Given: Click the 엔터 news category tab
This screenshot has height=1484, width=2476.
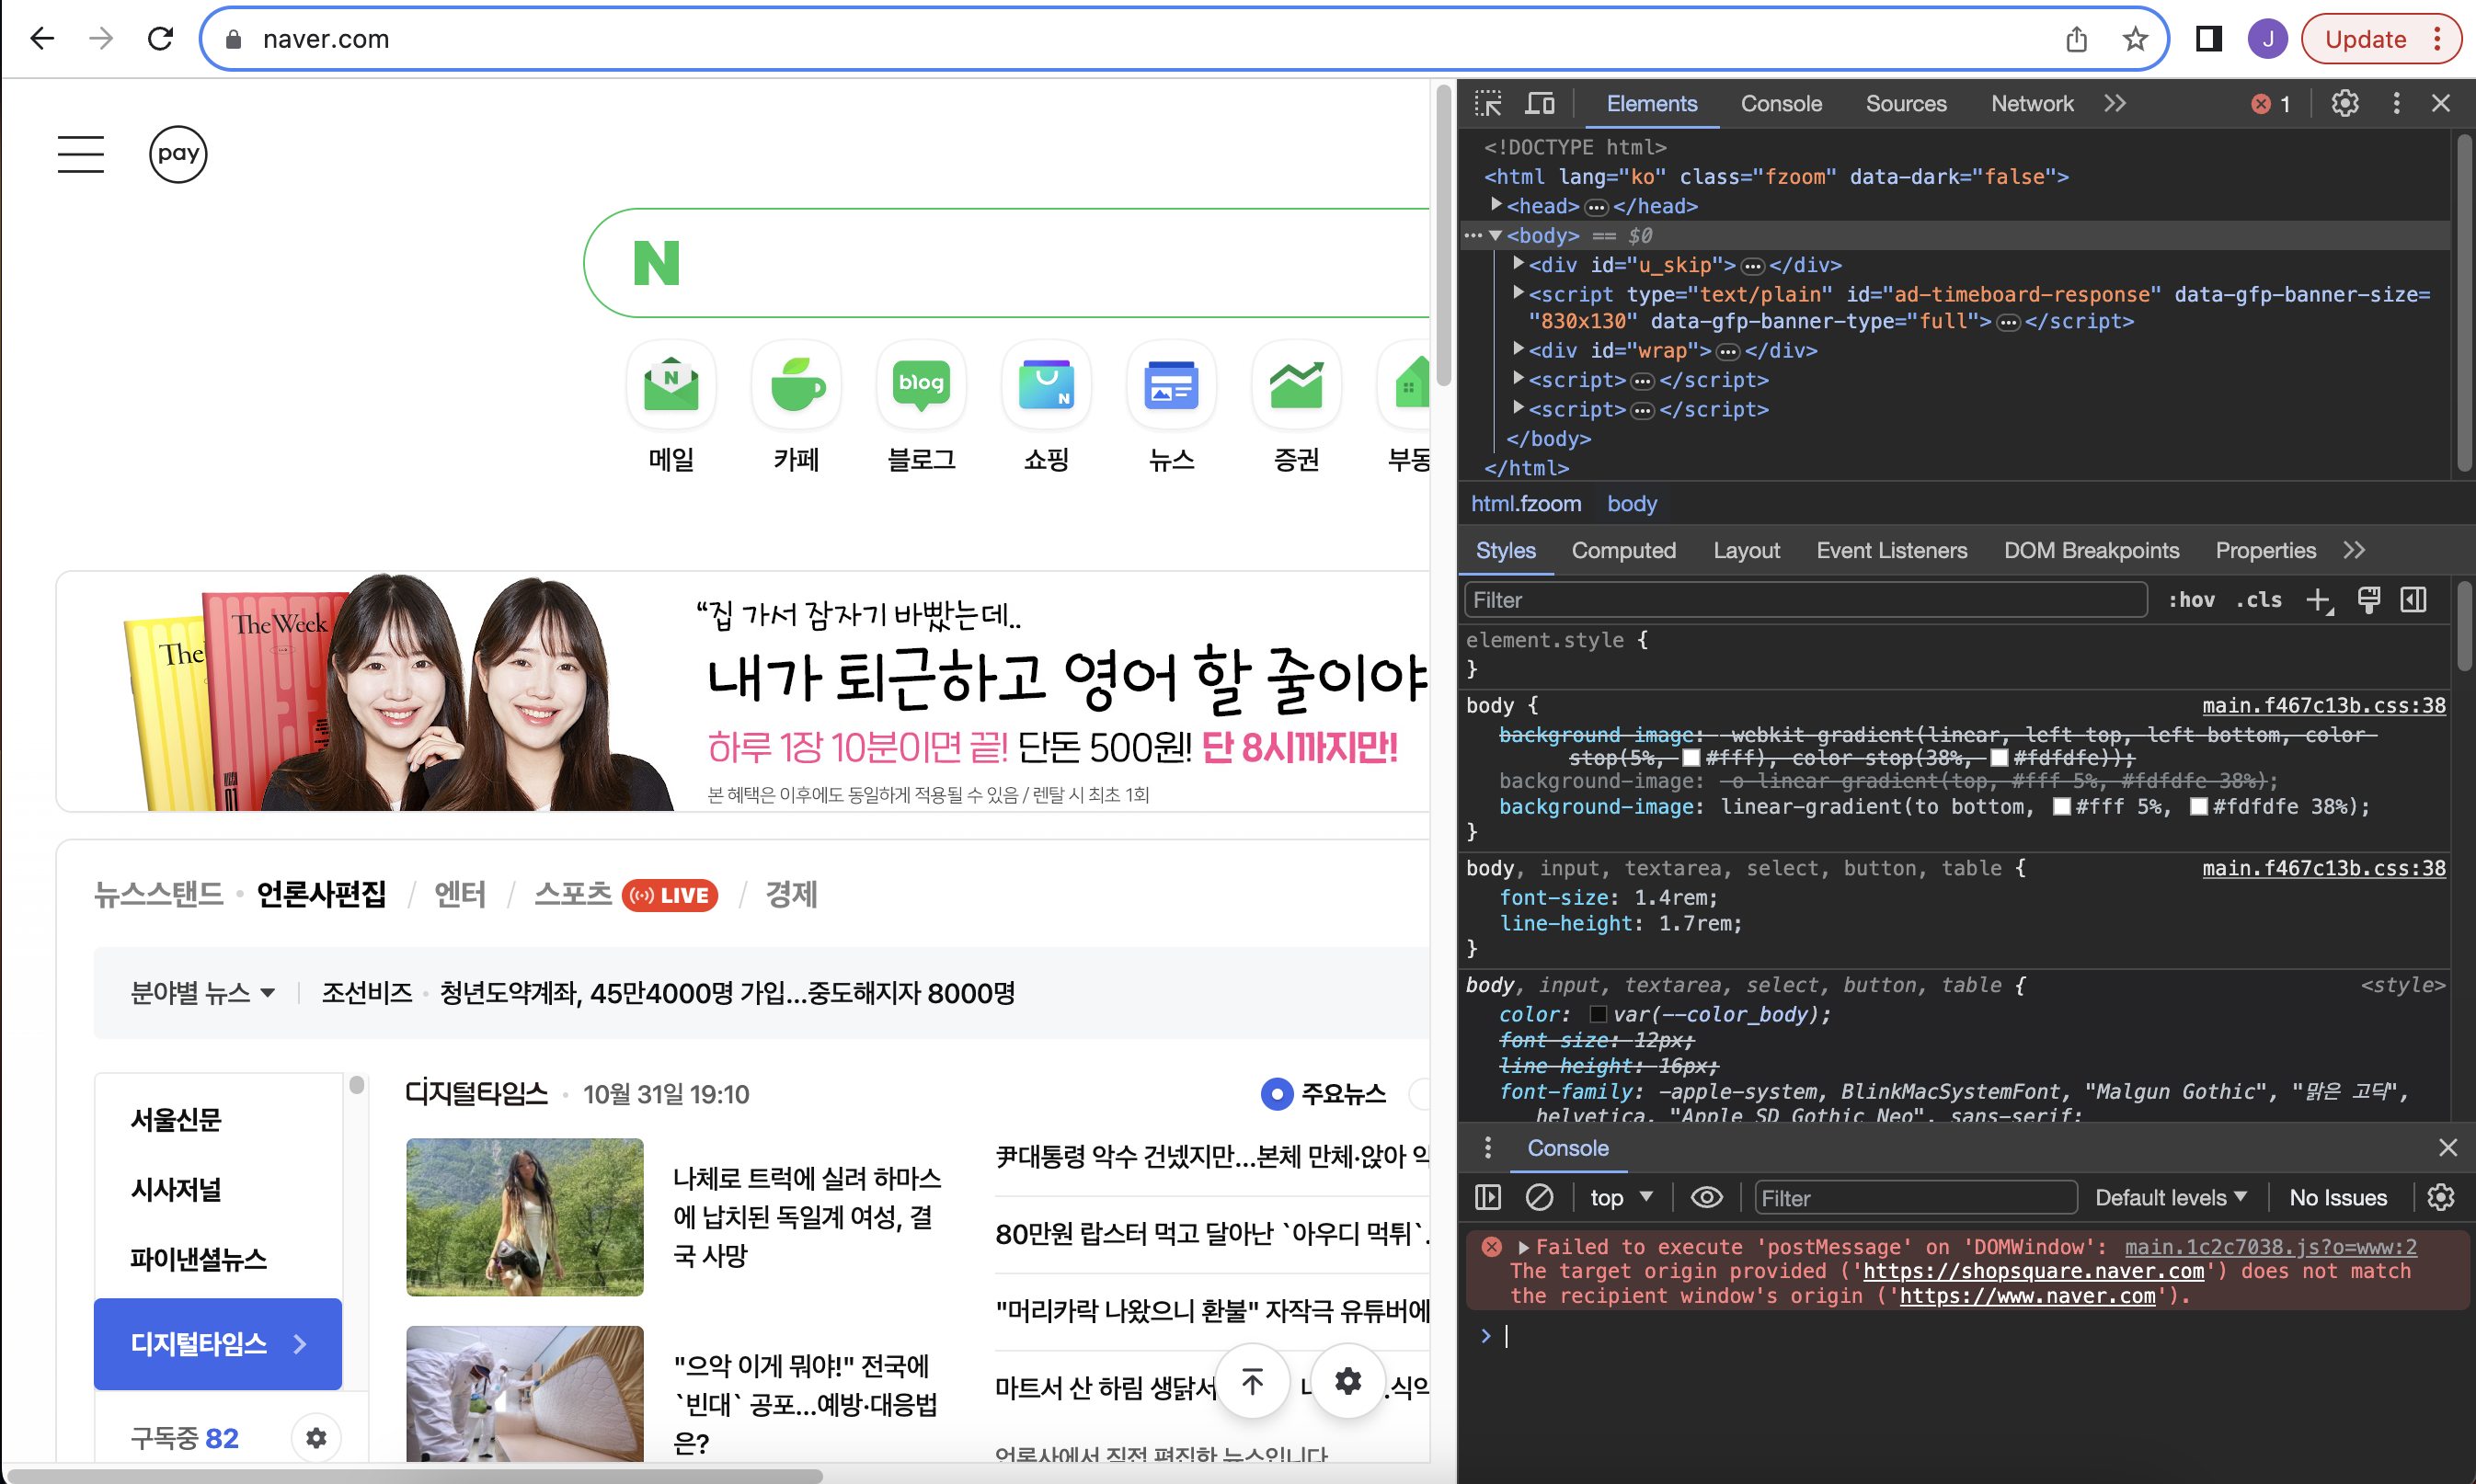Looking at the screenshot, I should [460, 894].
